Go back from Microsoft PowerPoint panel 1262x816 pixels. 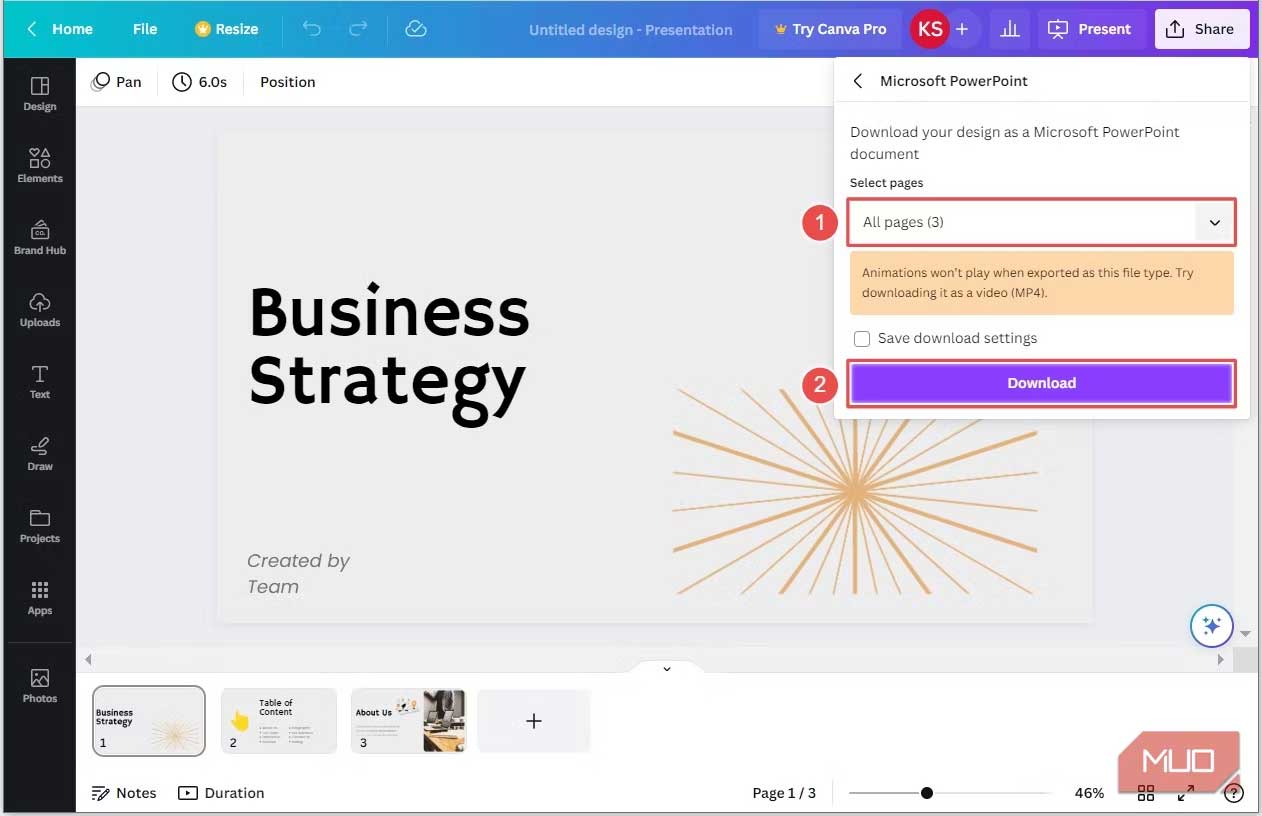857,81
